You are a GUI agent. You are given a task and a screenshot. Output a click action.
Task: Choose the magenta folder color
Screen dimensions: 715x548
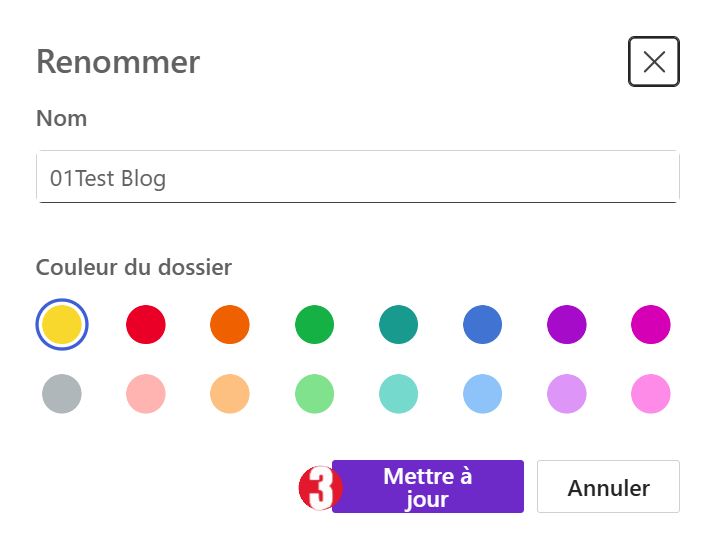coord(651,325)
